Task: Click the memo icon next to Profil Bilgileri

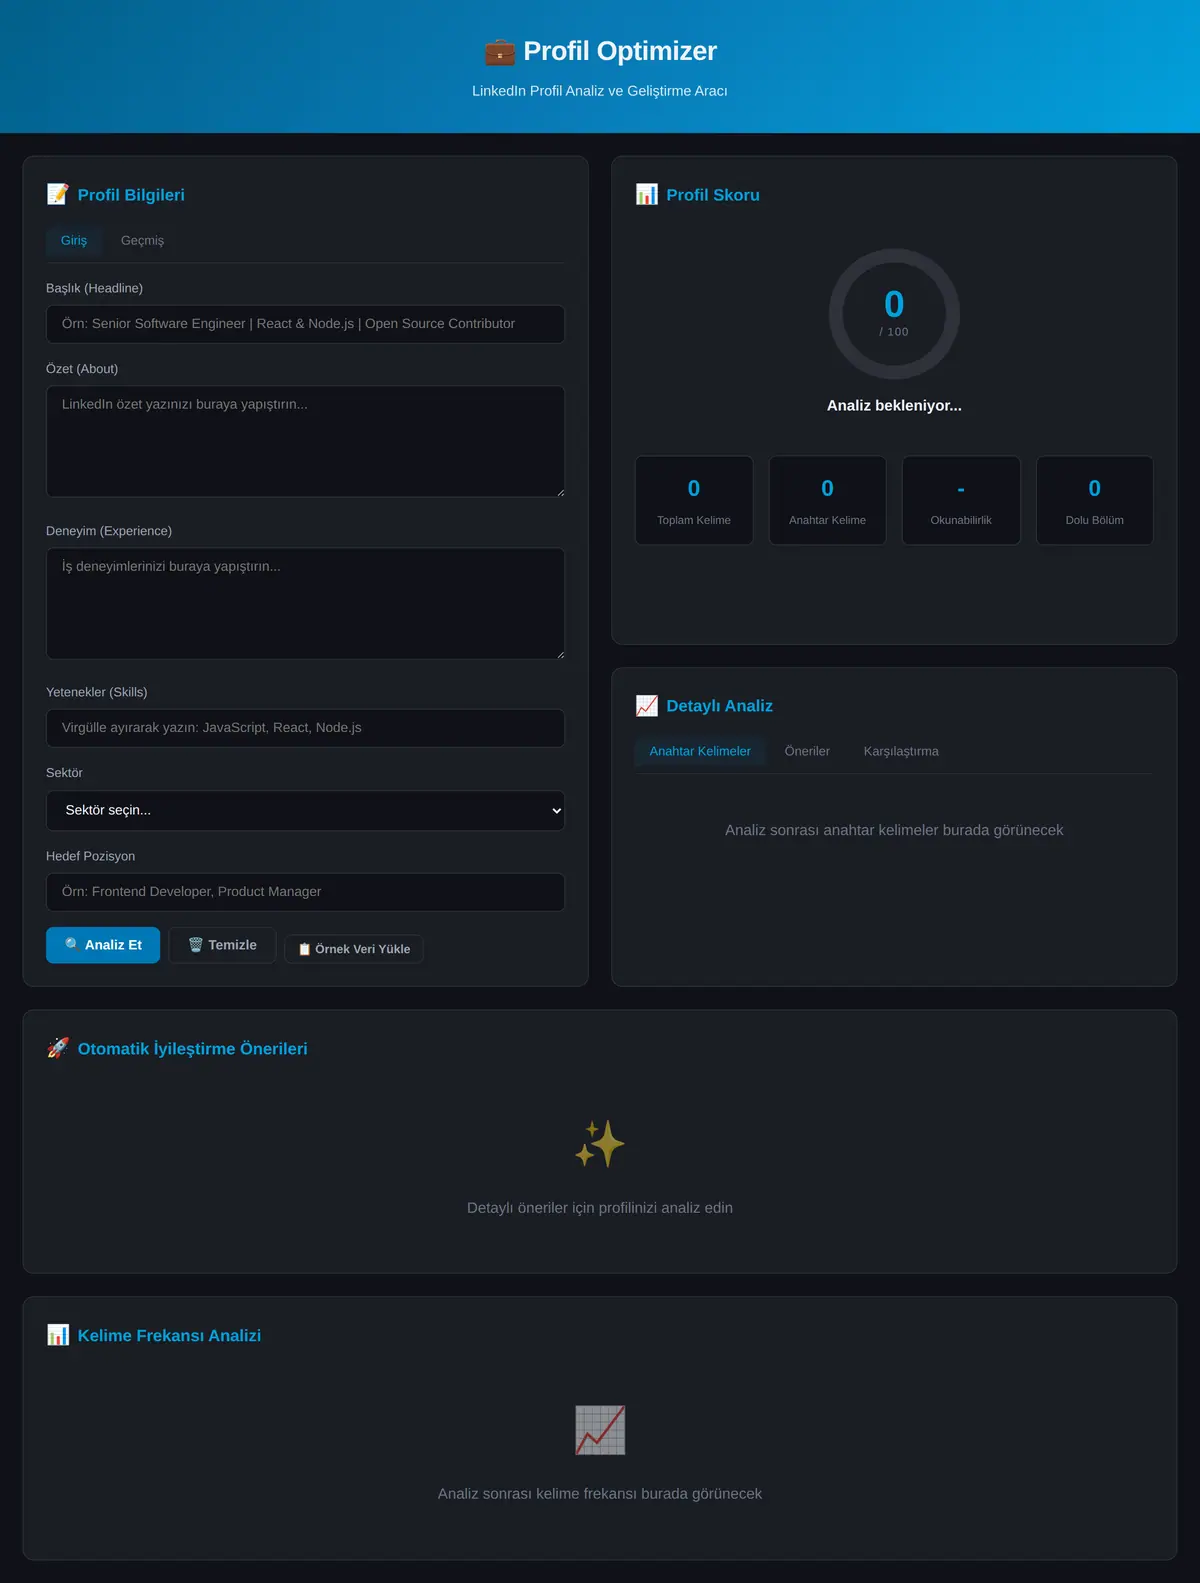Action: [58, 194]
